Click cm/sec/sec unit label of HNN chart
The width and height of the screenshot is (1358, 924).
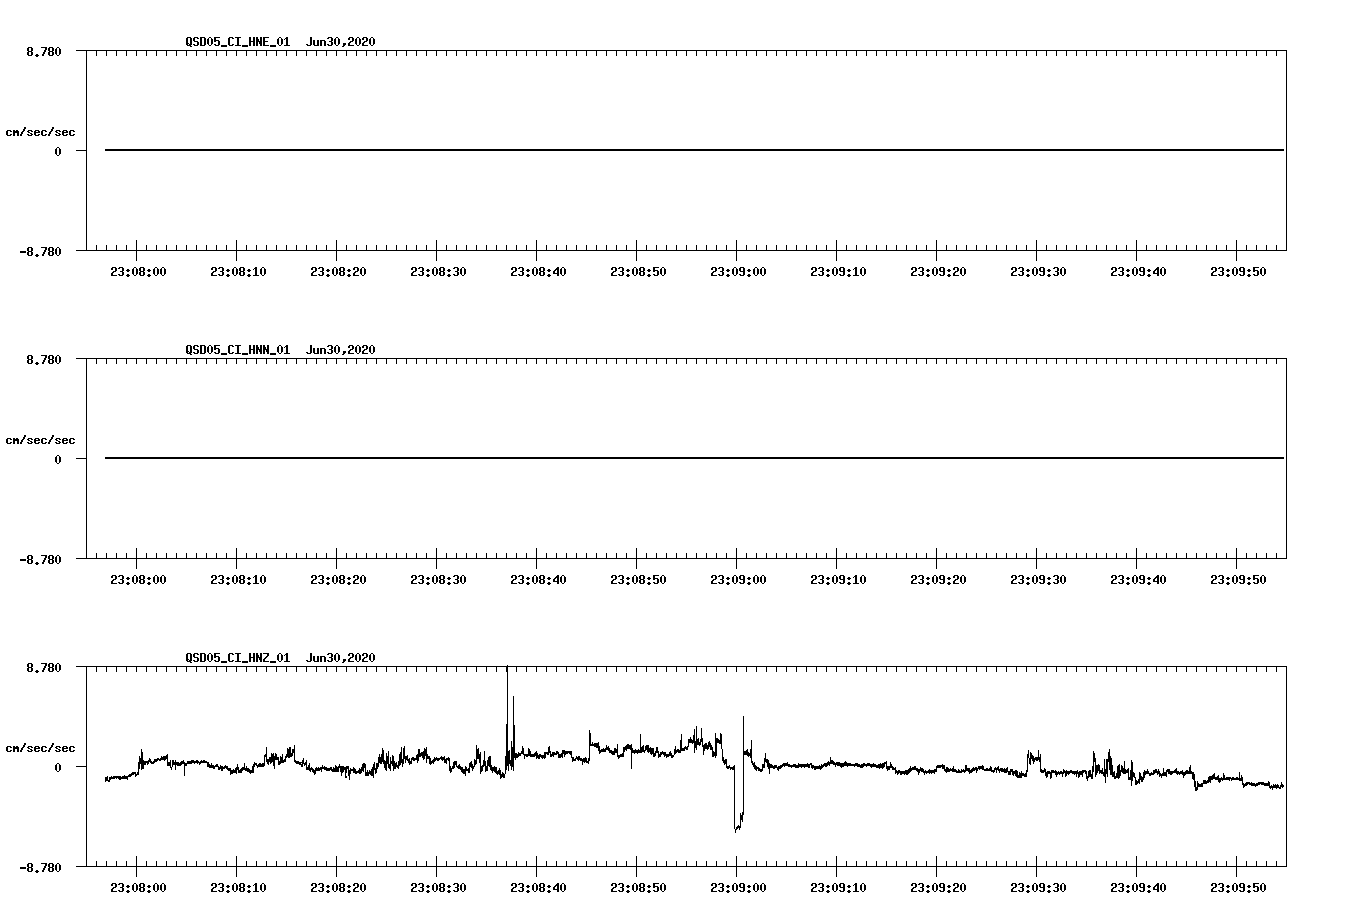[40, 440]
